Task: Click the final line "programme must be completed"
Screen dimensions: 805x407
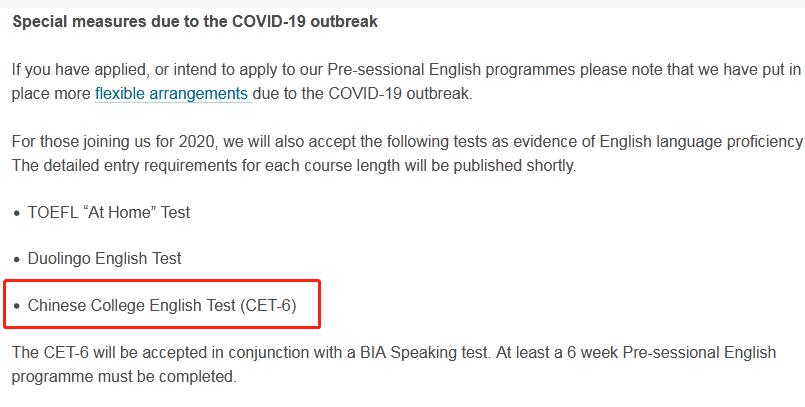Action: click(124, 377)
